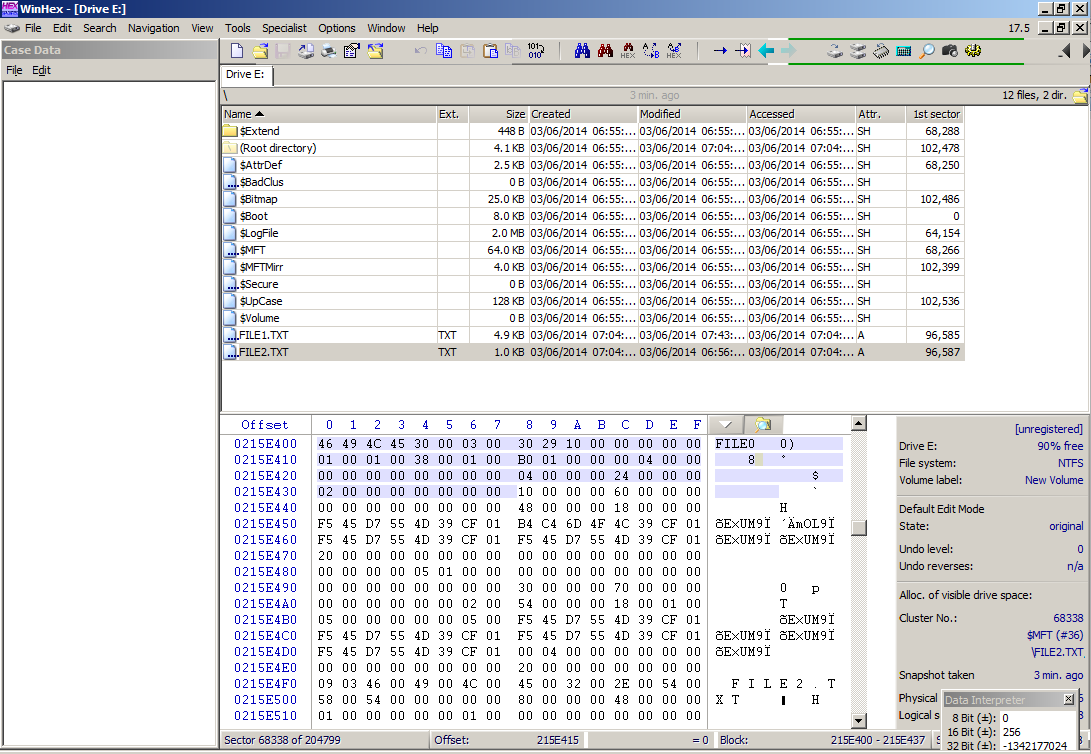Navigate back with the cyan left arrow
Image resolution: width=1091 pixels, height=754 pixels.
click(767, 51)
